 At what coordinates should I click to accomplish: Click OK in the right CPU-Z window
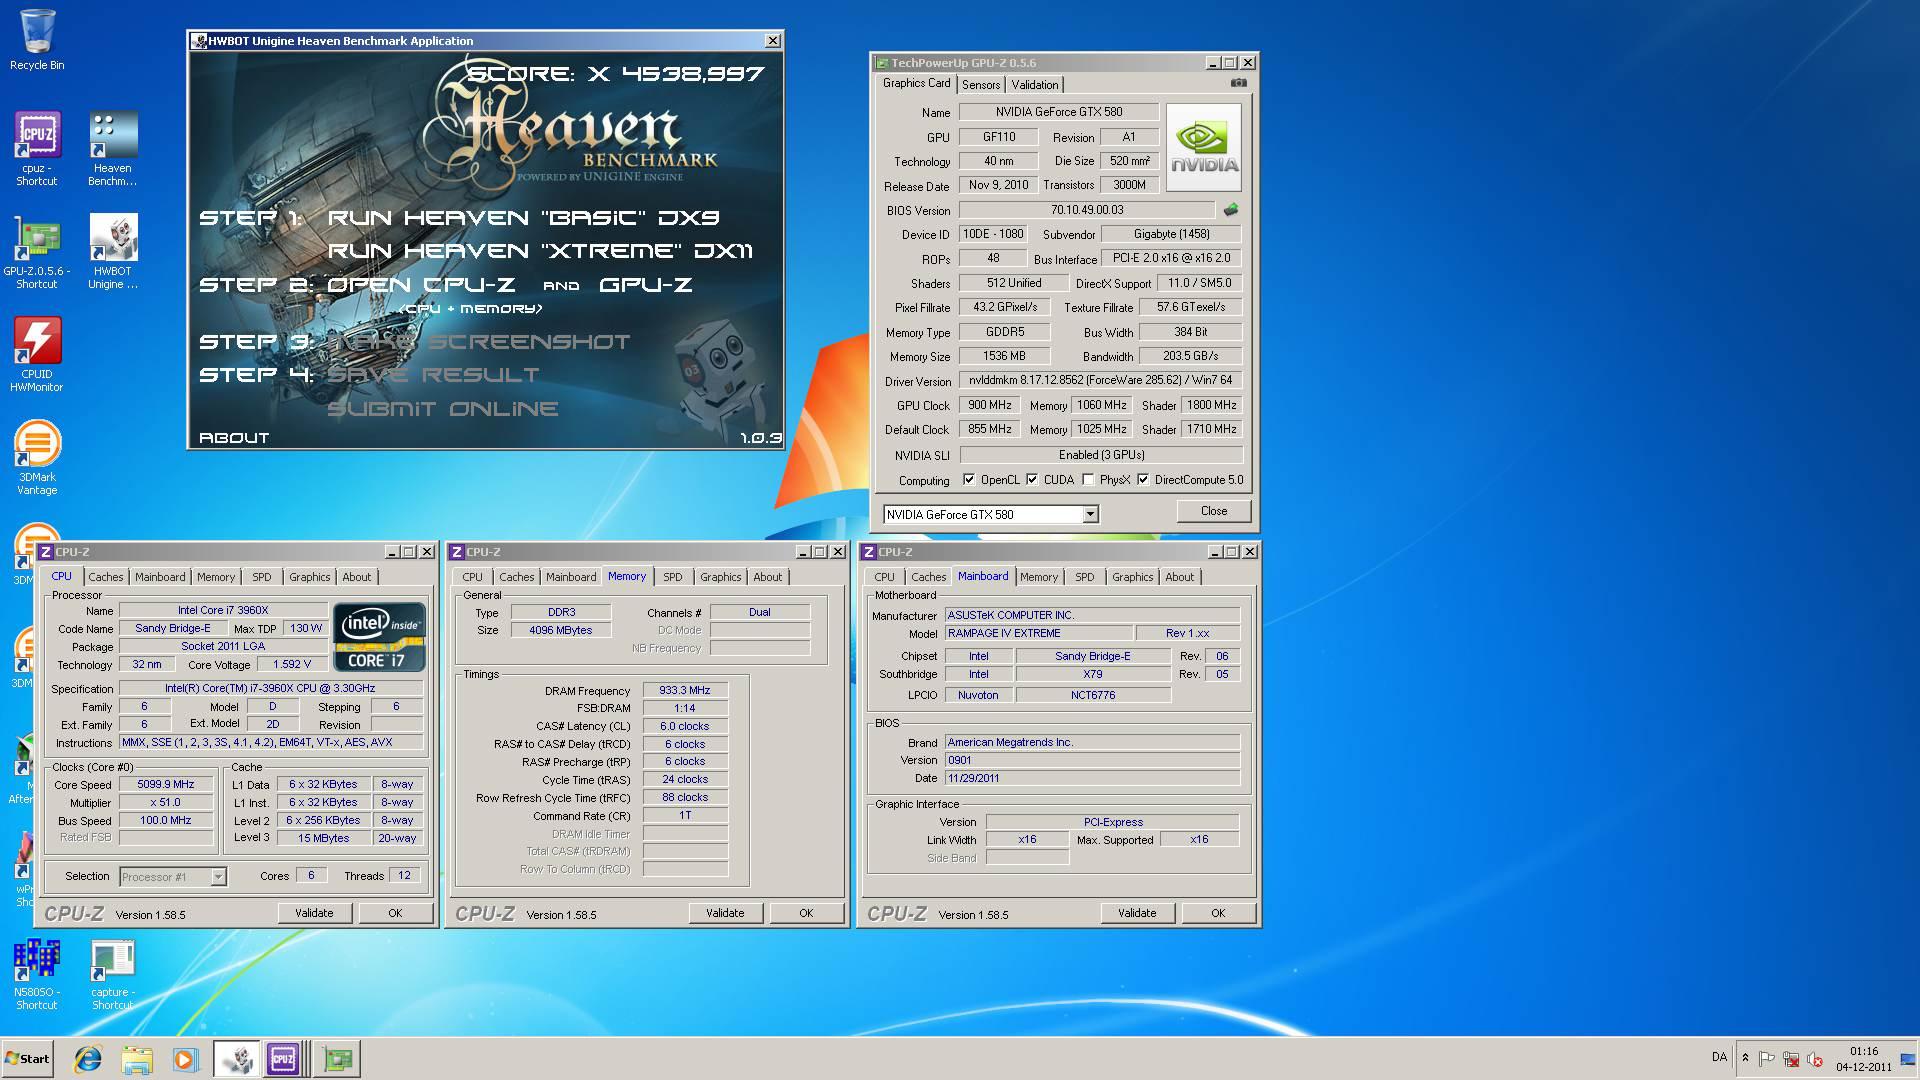click(1218, 913)
